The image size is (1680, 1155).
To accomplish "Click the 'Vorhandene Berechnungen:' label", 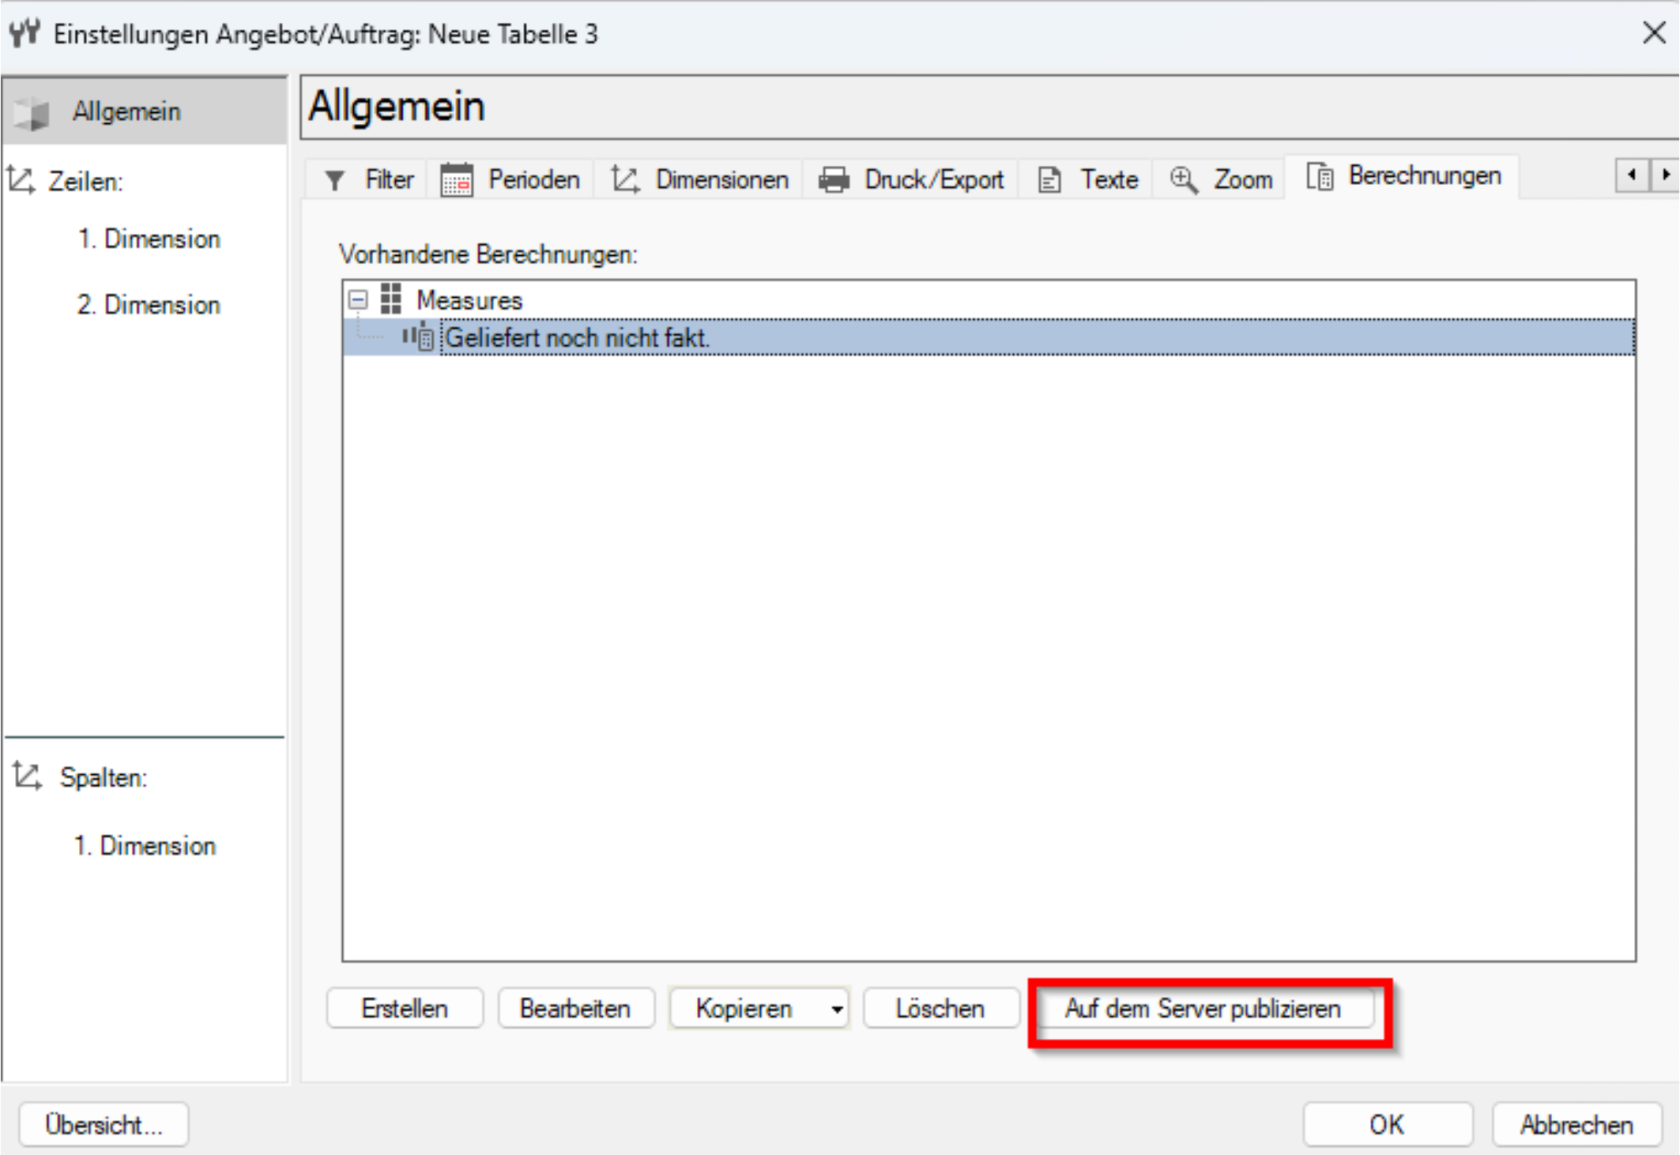I will [x=488, y=254].
